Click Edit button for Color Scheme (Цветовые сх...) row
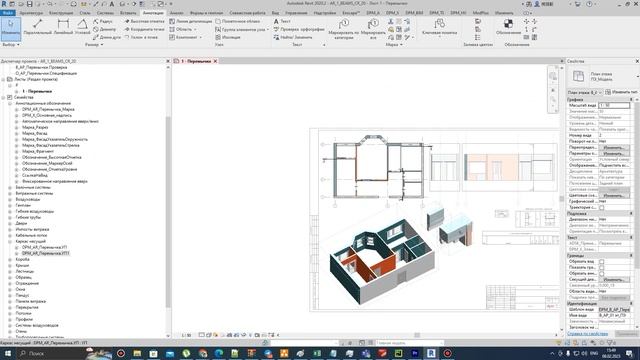 coord(614,196)
